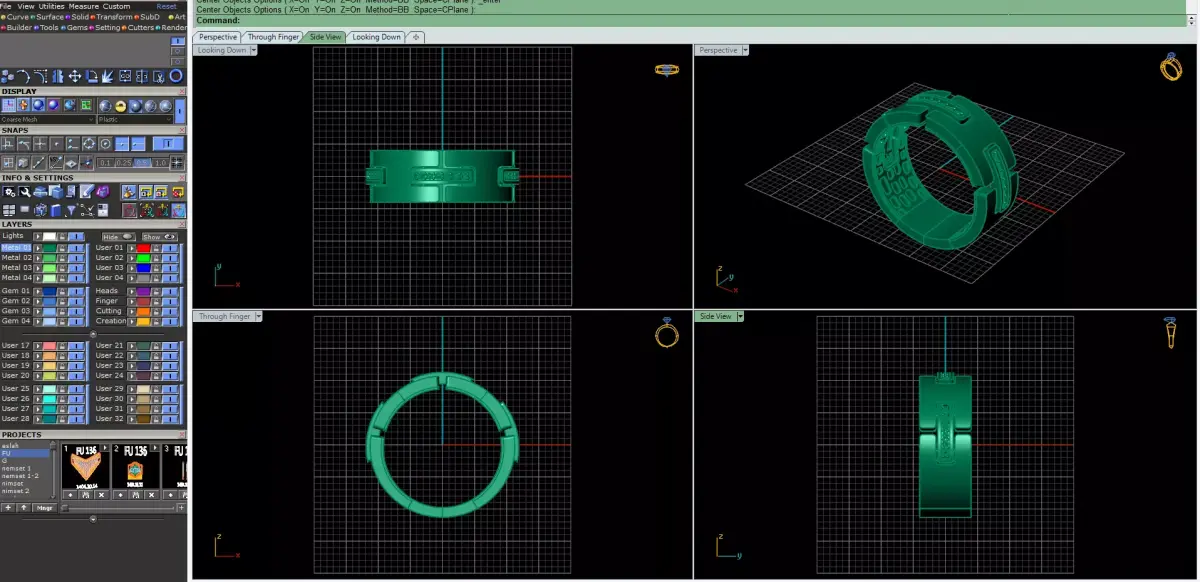Toggle the Cutting layer on/off switch
Image resolution: width=1200 pixels, height=582 pixels.
click(170, 311)
